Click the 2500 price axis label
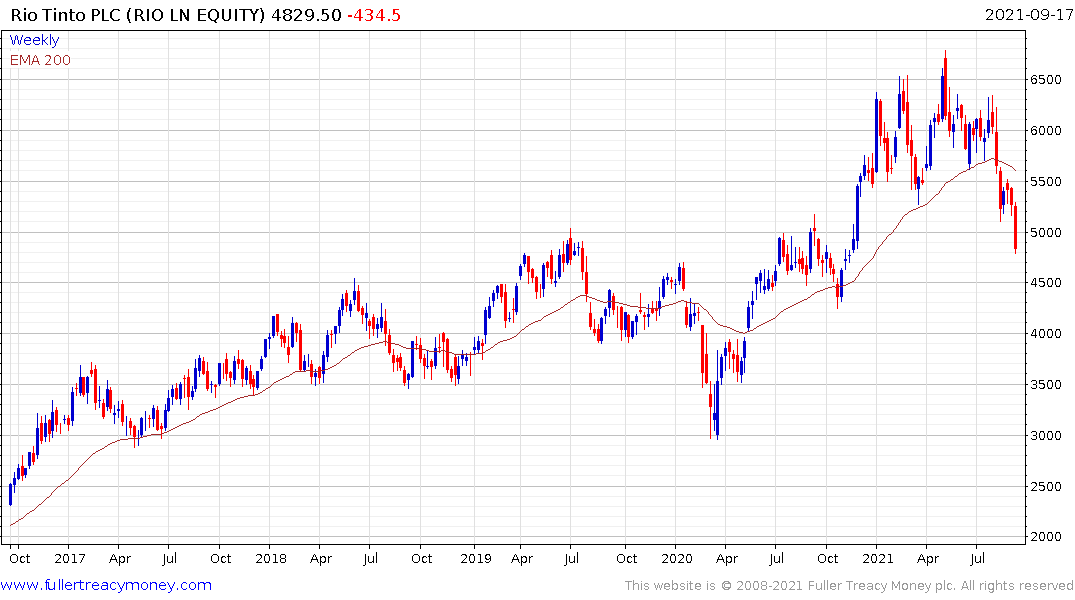This screenshot has height=600, width=1075. tap(1046, 487)
